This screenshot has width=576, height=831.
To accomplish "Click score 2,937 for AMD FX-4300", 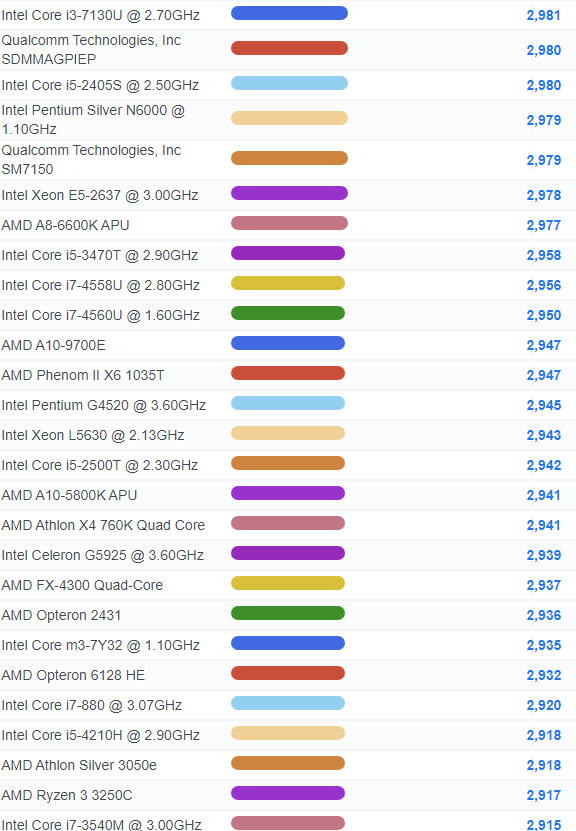I will 544,585.
